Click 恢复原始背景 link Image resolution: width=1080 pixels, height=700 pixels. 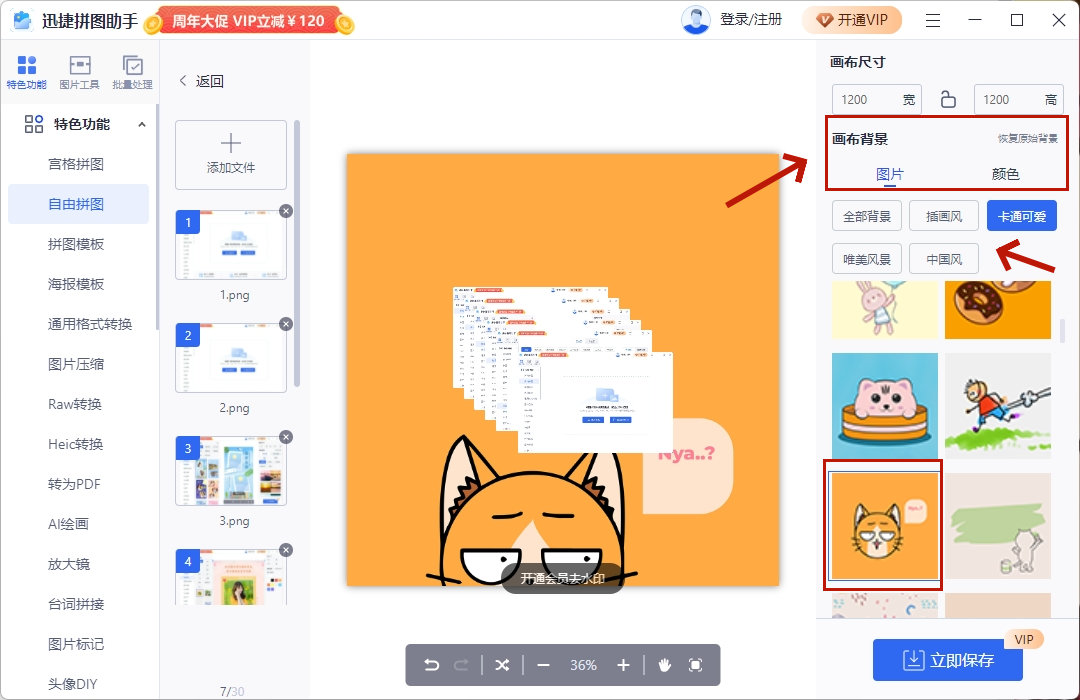tap(1027, 139)
